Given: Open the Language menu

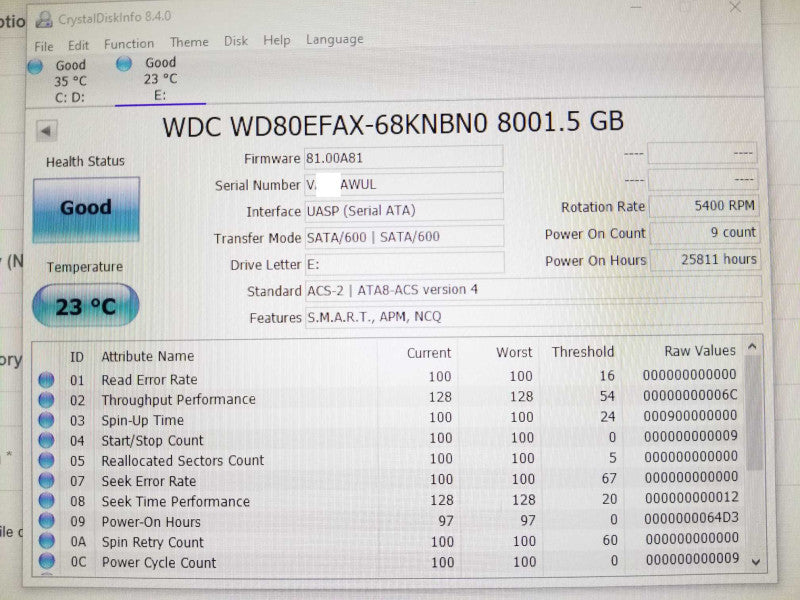Looking at the screenshot, I should click(x=335, y=39).
